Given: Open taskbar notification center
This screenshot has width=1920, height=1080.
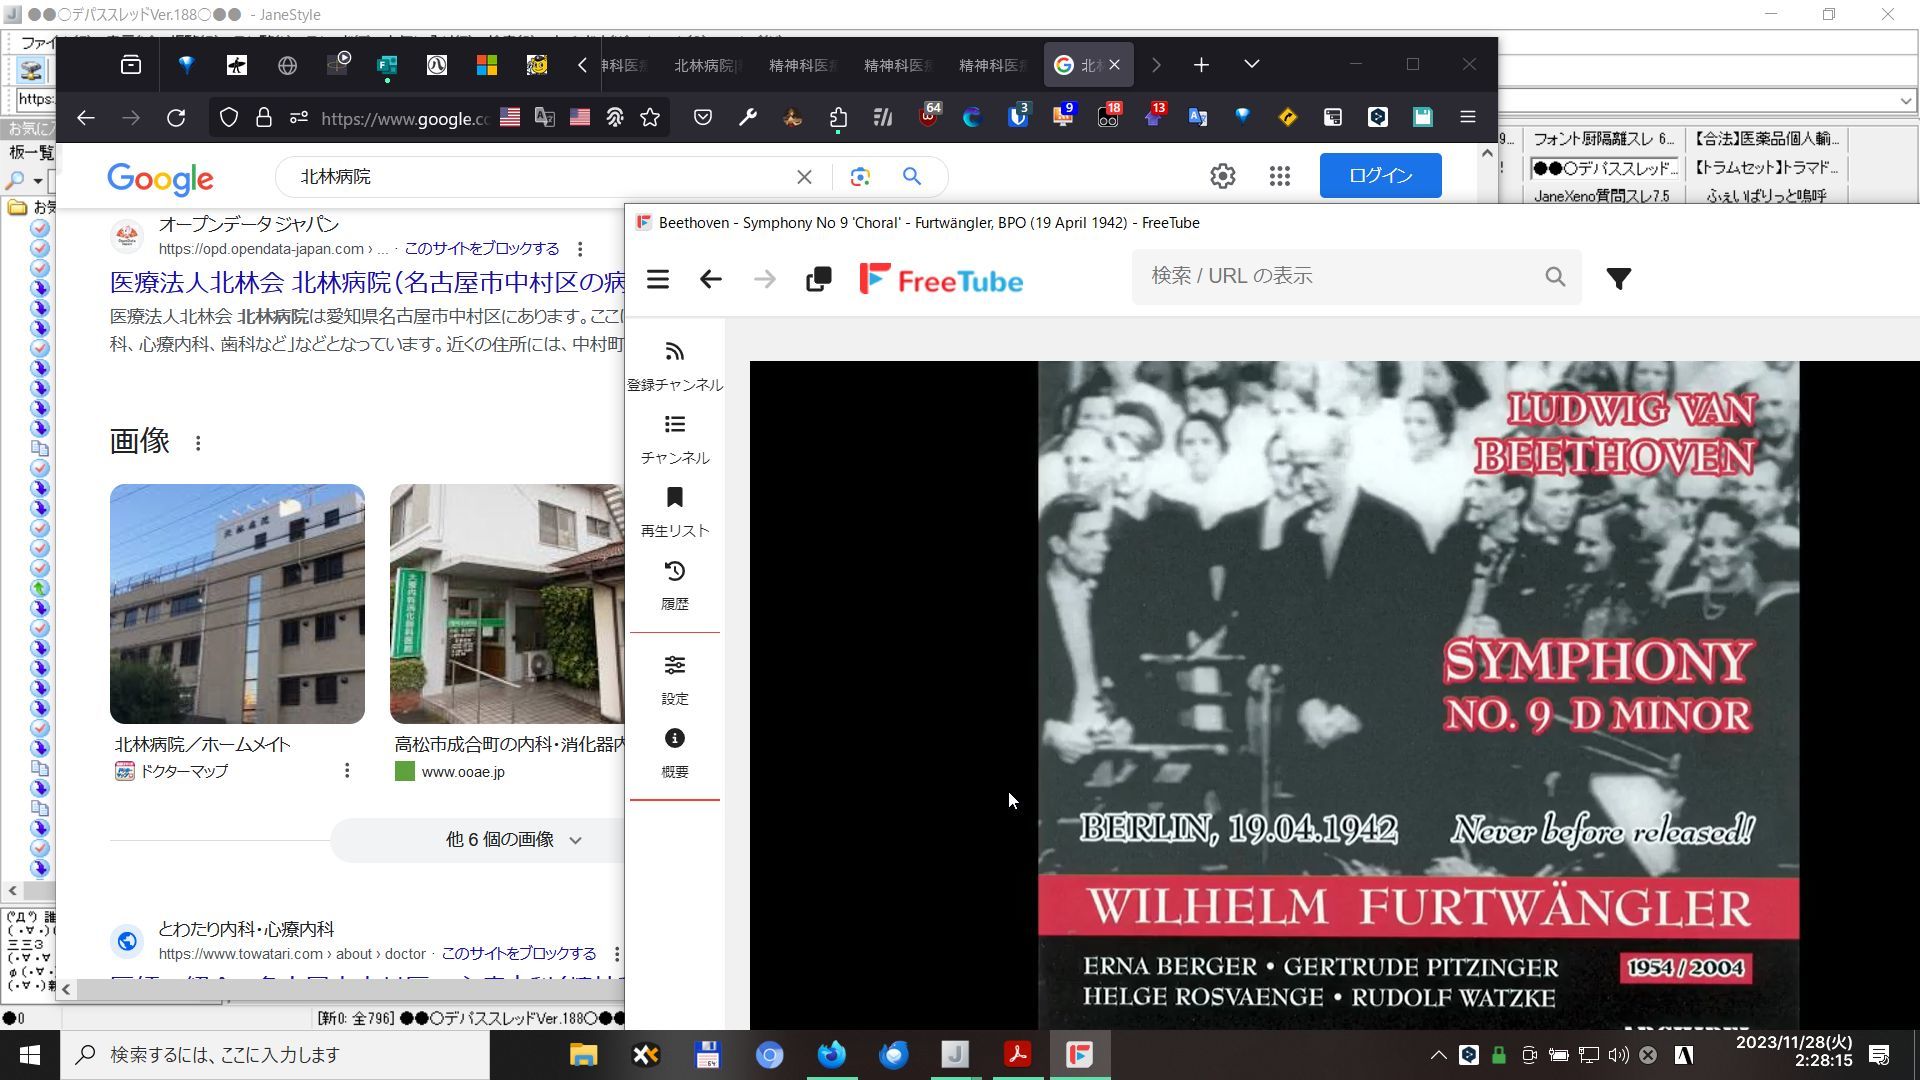Looking at the screenshot, I should (x=1879, y=1055).
